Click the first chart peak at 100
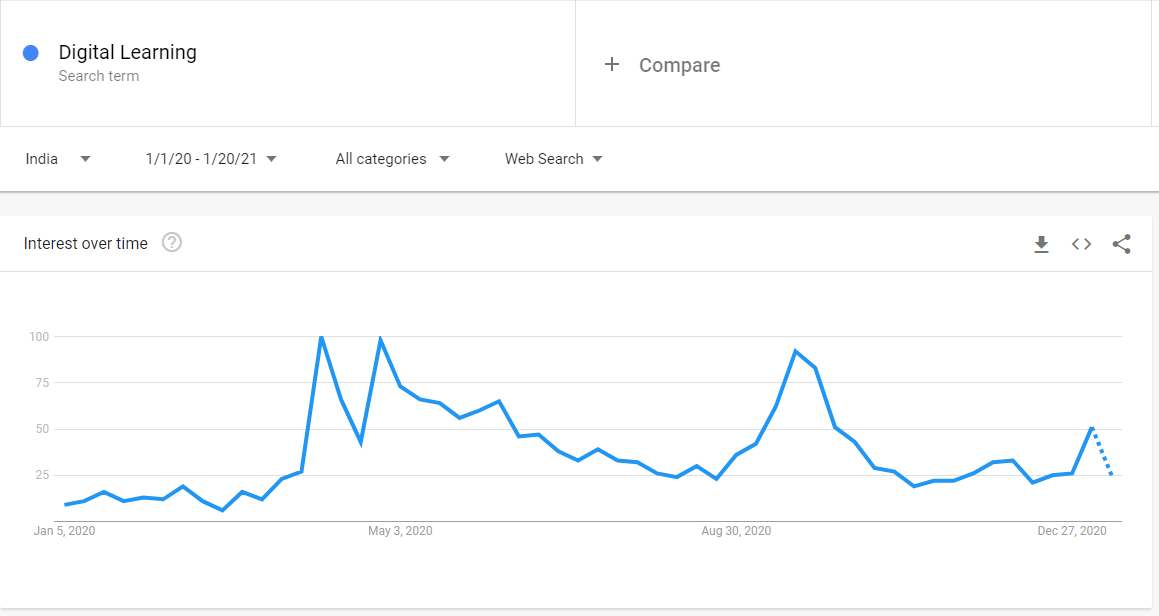This screenshot has width=1159, height=616. tap(321, 337)
